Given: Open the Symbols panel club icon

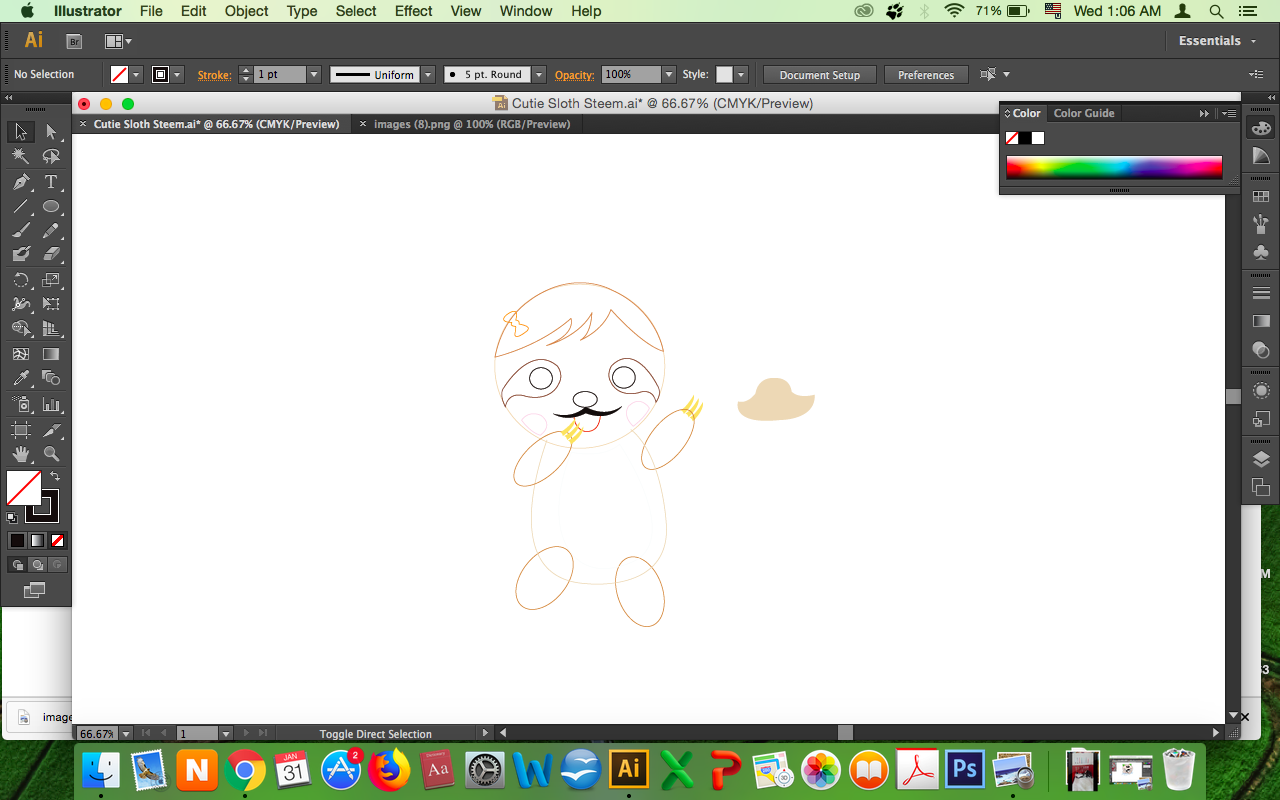Looking at the screenshot, I should coord(1261,252).
